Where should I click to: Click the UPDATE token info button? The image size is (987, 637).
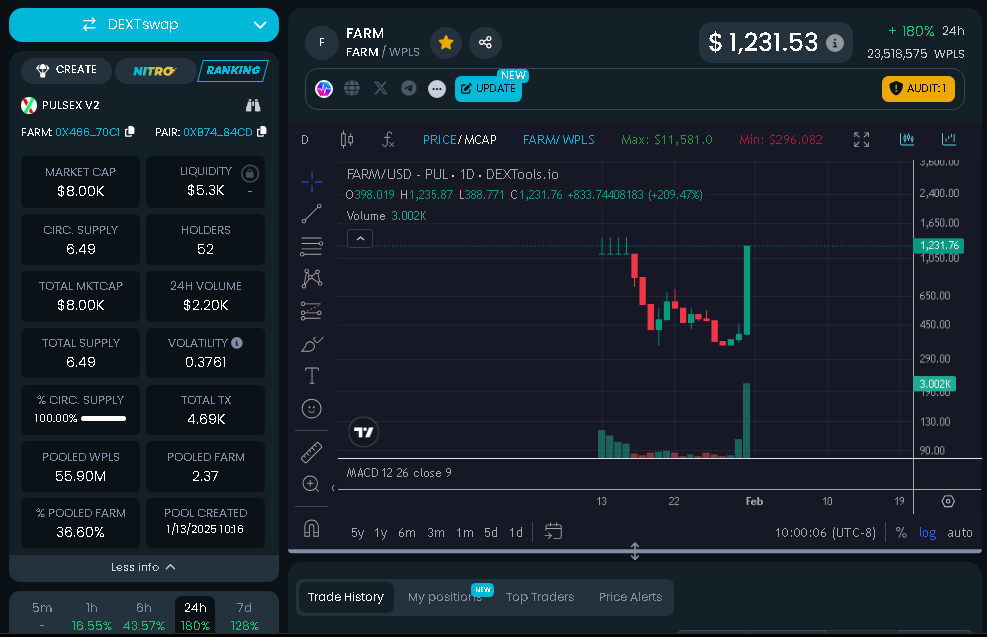(x=488, y=89)
